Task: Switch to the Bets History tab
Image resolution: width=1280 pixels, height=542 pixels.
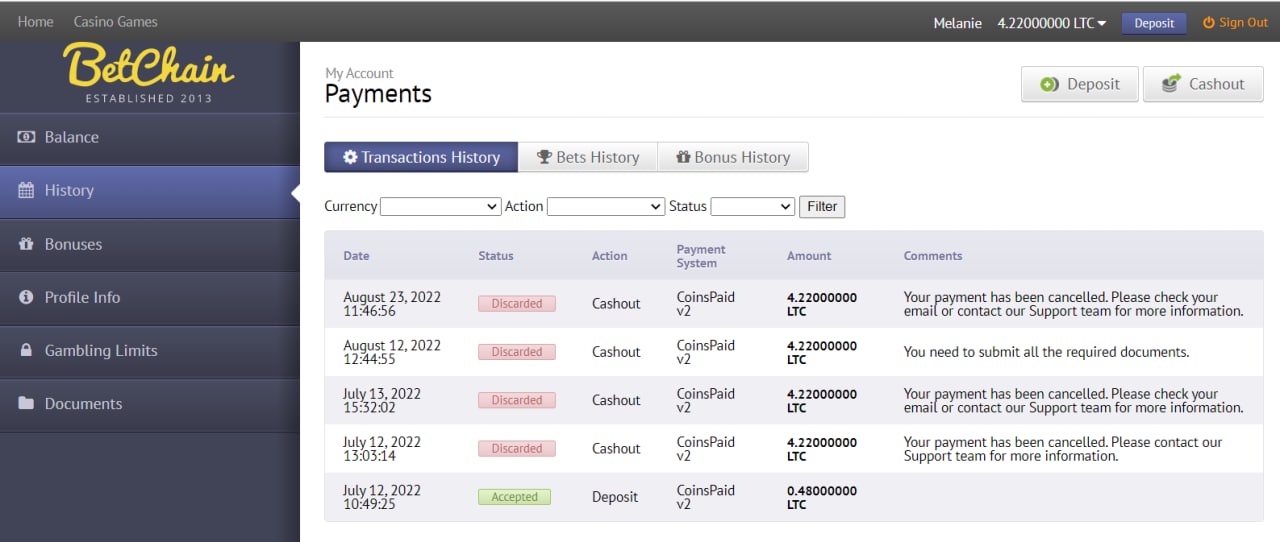Action: coord(588,157)
